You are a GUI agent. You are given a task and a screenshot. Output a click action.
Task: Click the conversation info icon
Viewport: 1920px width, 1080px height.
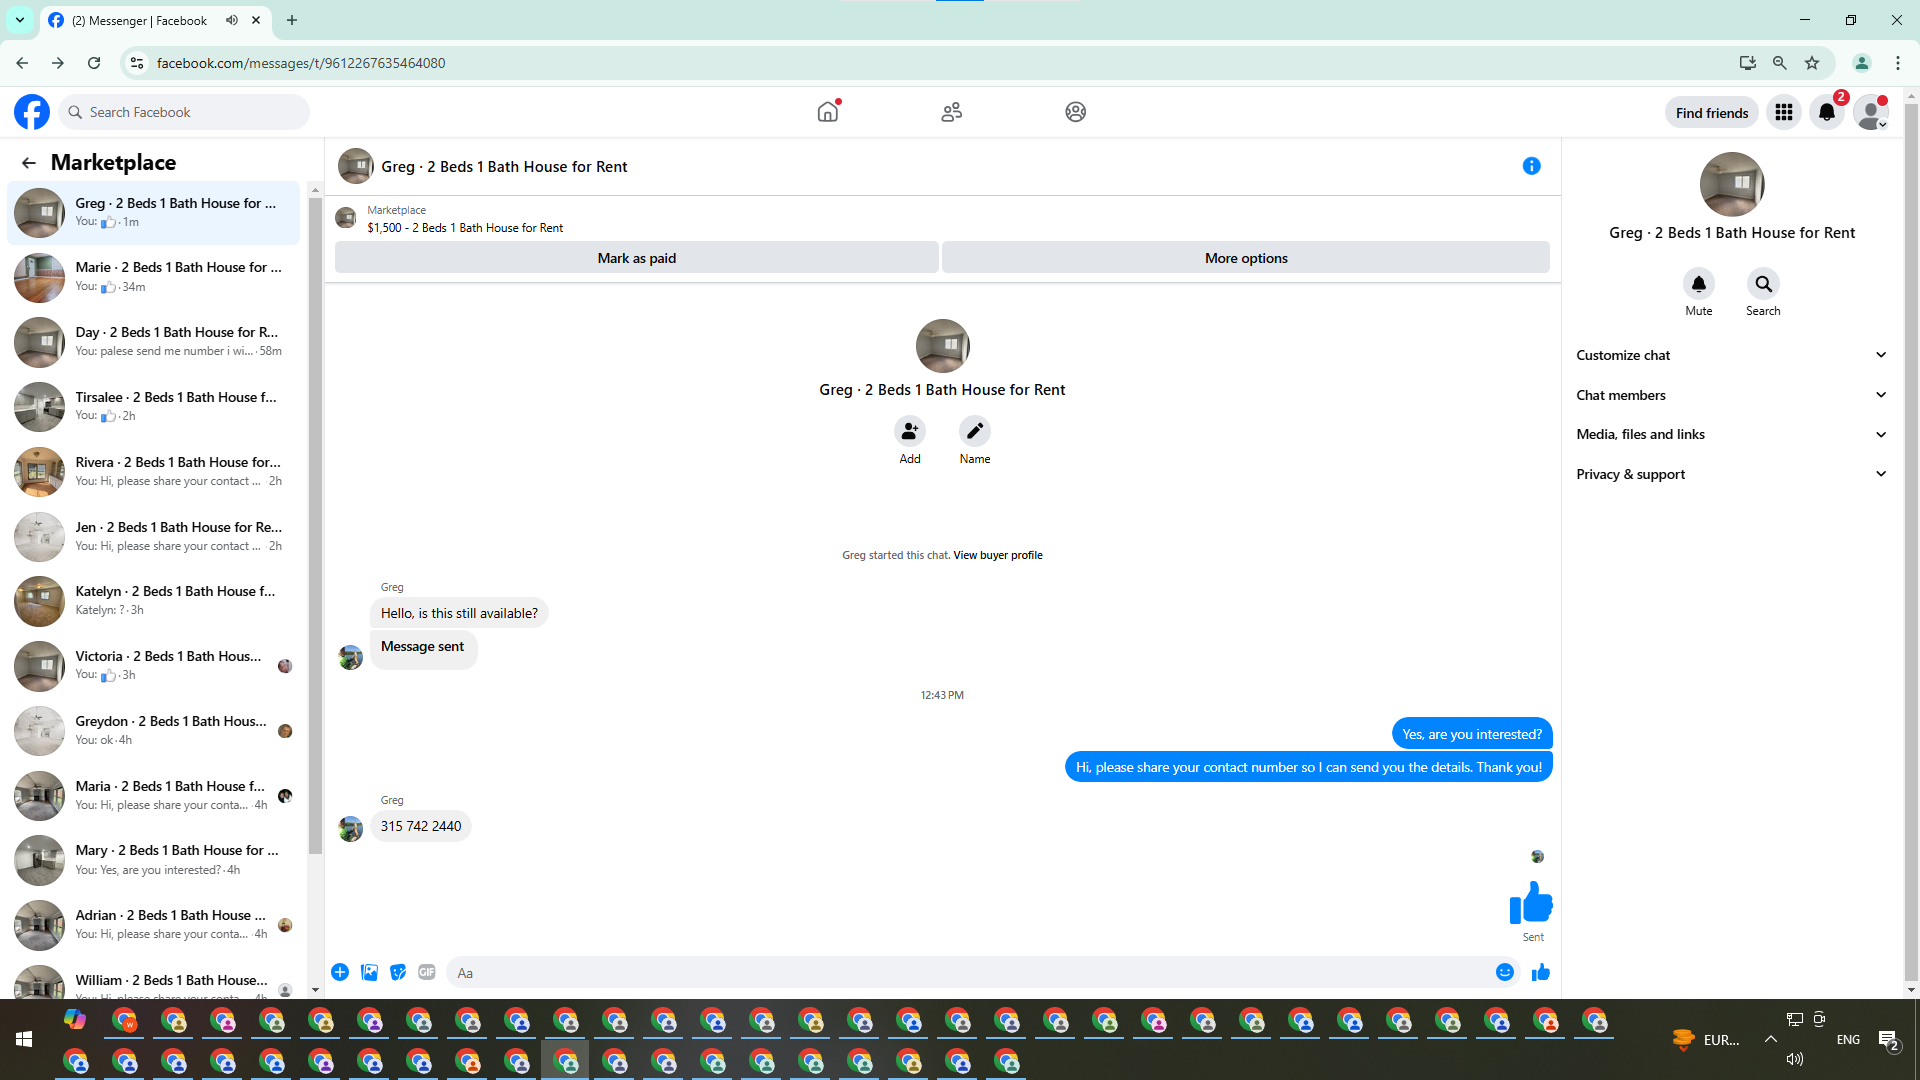pyautogui.click(x=1531, y=166)
